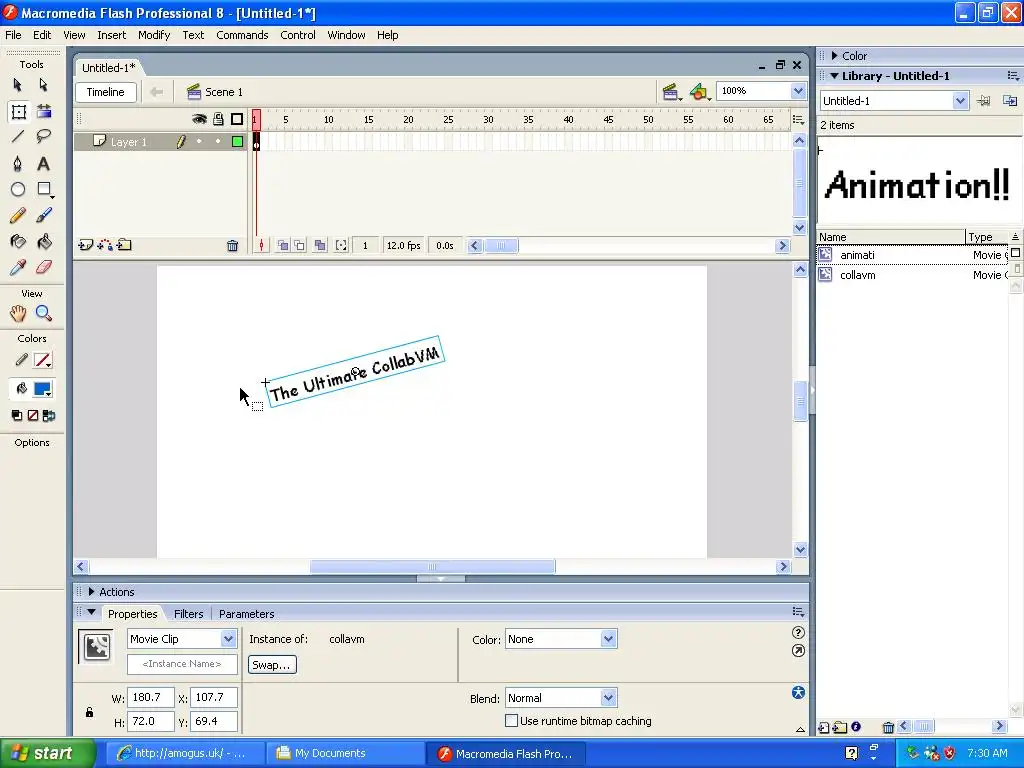Open Library document Untitled-1 dropdown
The width and height of the screenshot is (1024, 768).
point(959,101)
